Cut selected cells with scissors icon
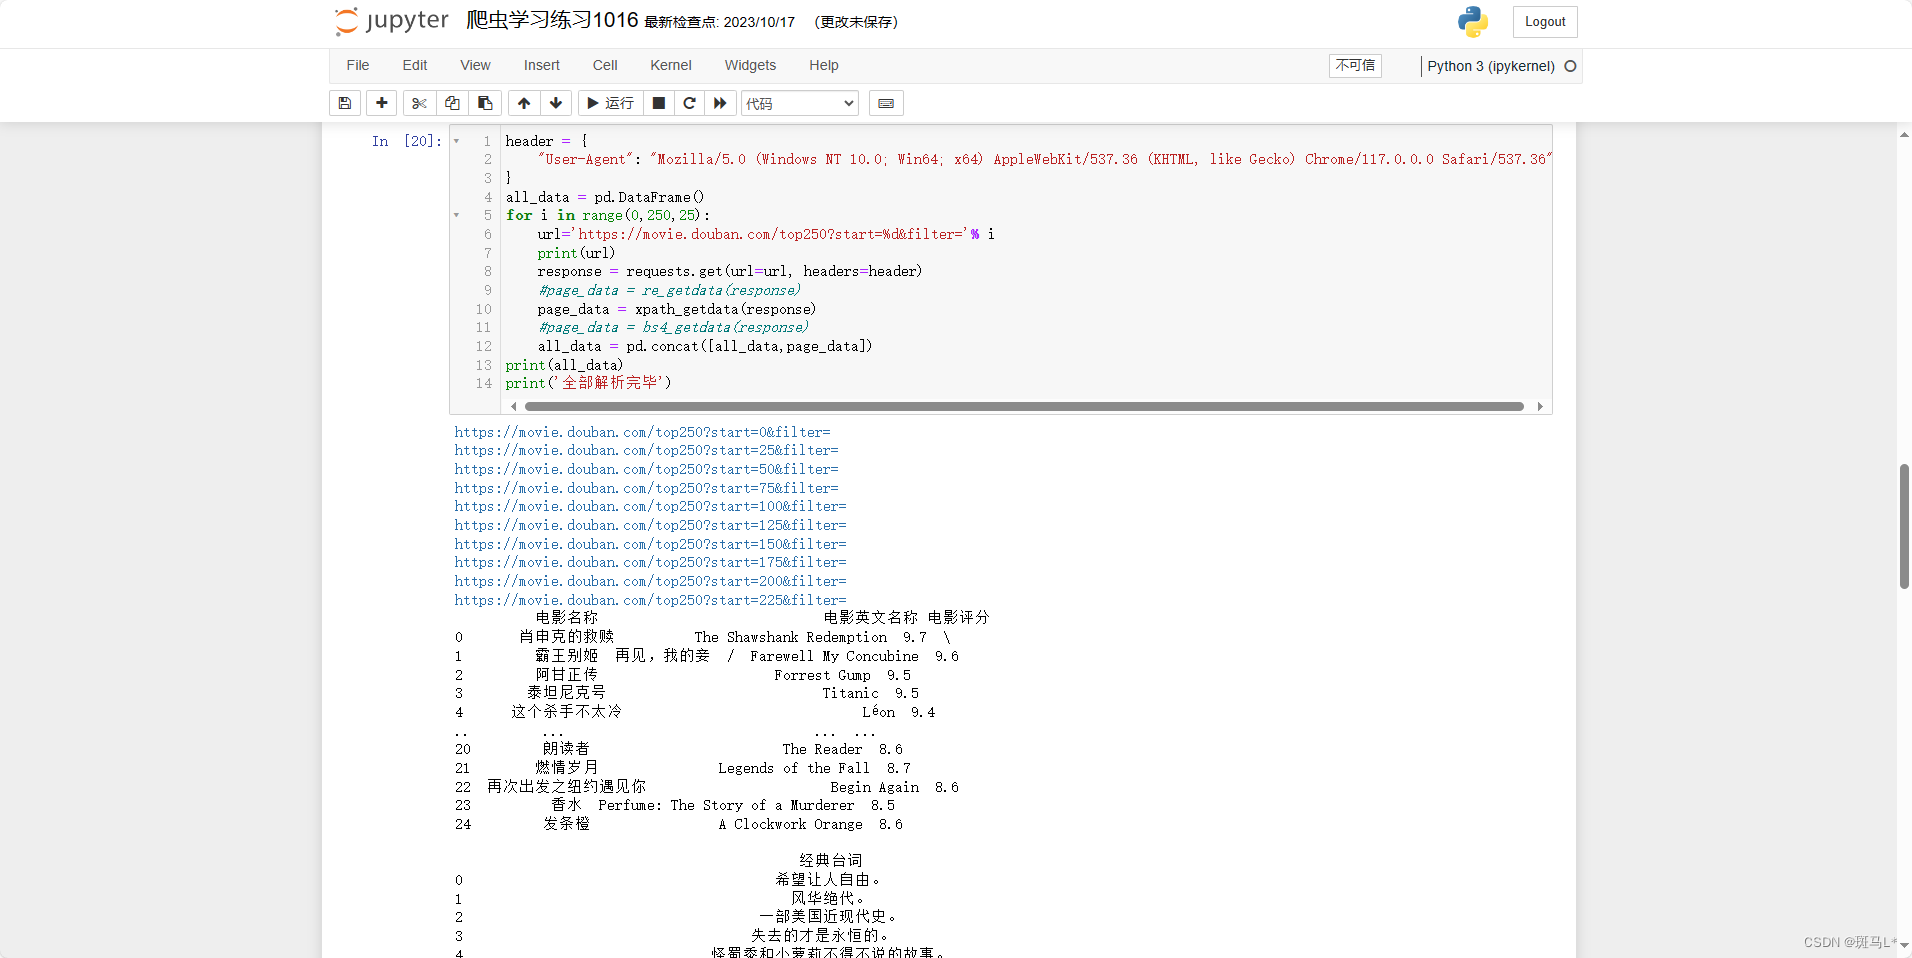Image resolution: width=1912 pixels, height=958 pixels. 420,103
